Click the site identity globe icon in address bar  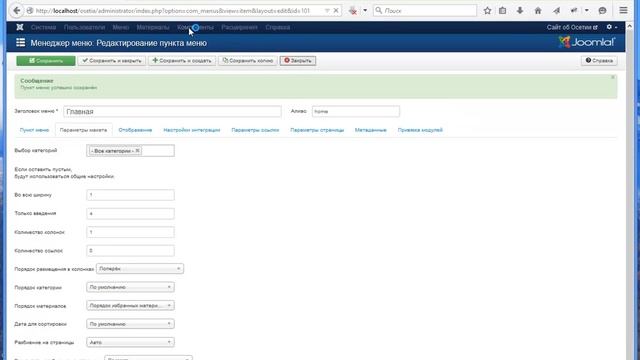[30, 11]
